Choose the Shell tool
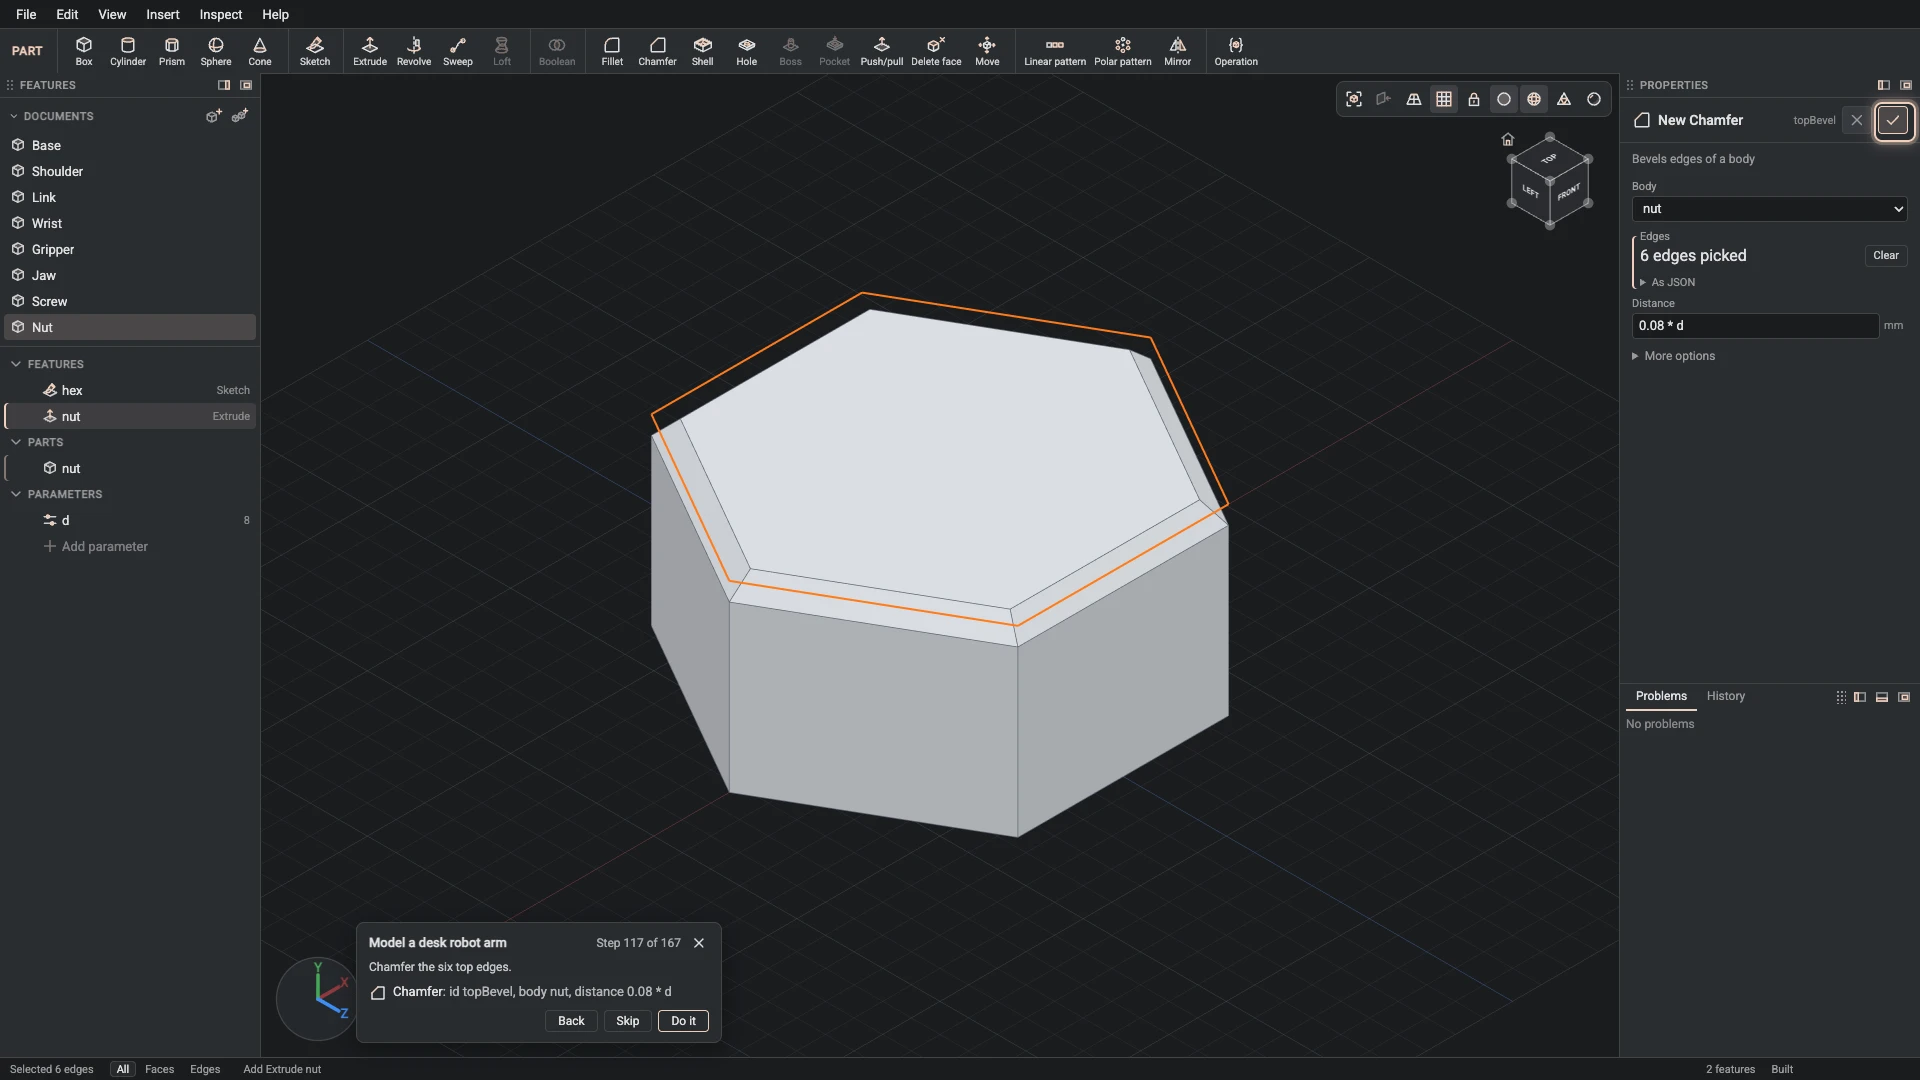This screenshot has height=1080, width=1920. point(703,51)
